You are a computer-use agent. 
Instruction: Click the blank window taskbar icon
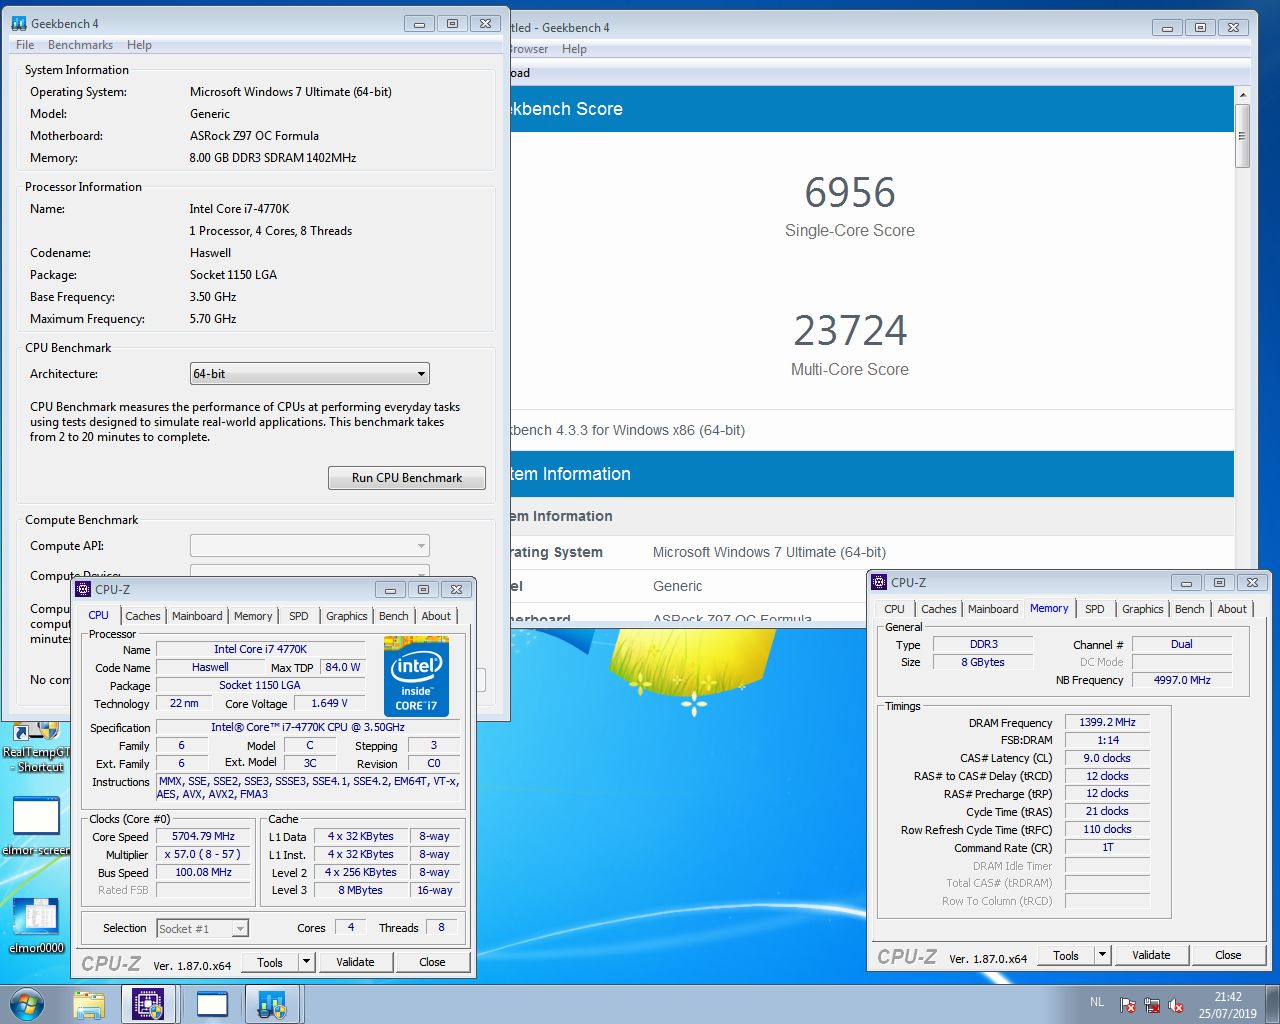point(212,1005)
